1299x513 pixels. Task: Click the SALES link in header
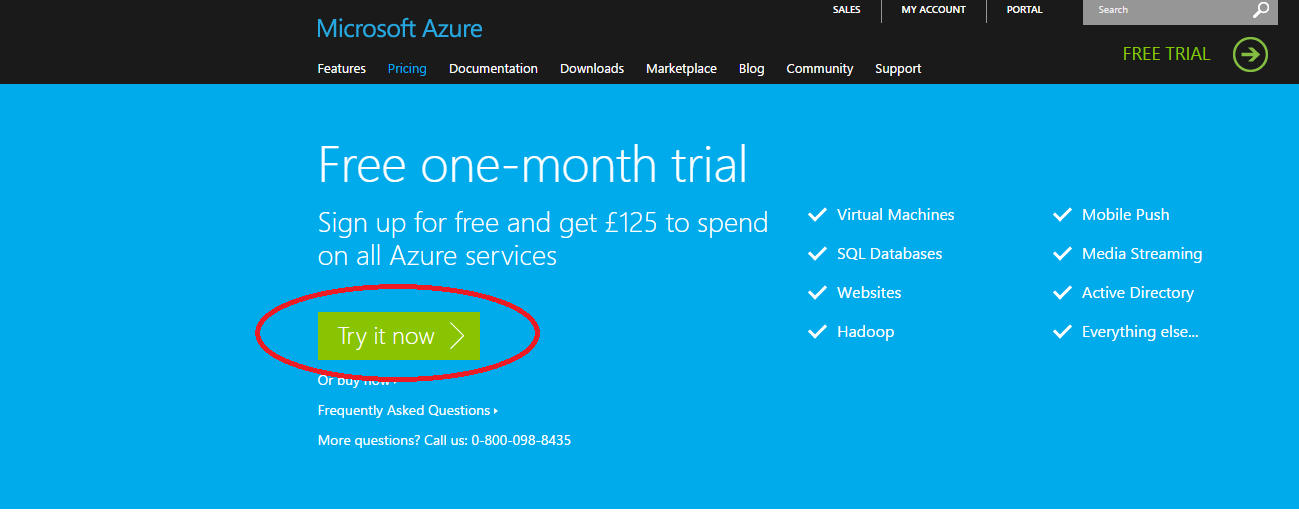[846, 10]
